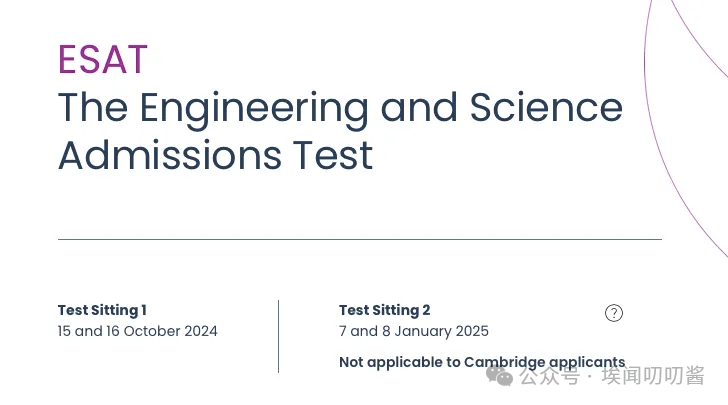The width and height of the screenshot is (728, 405).
Task: Select the 7 and 8 January 2025 date
Action: (414, 331)
